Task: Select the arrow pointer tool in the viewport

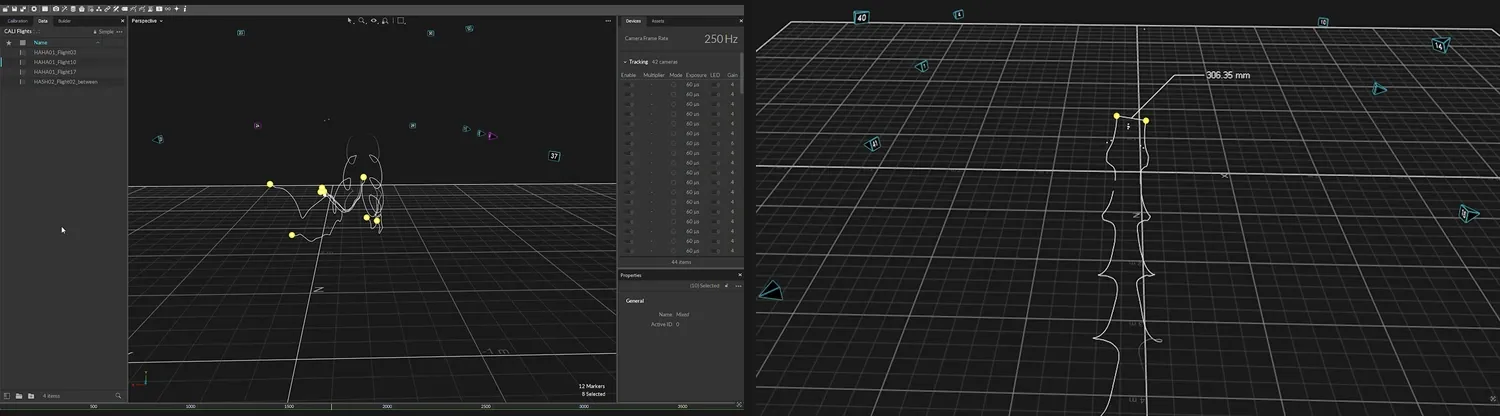Action: (x=350, y=20)
